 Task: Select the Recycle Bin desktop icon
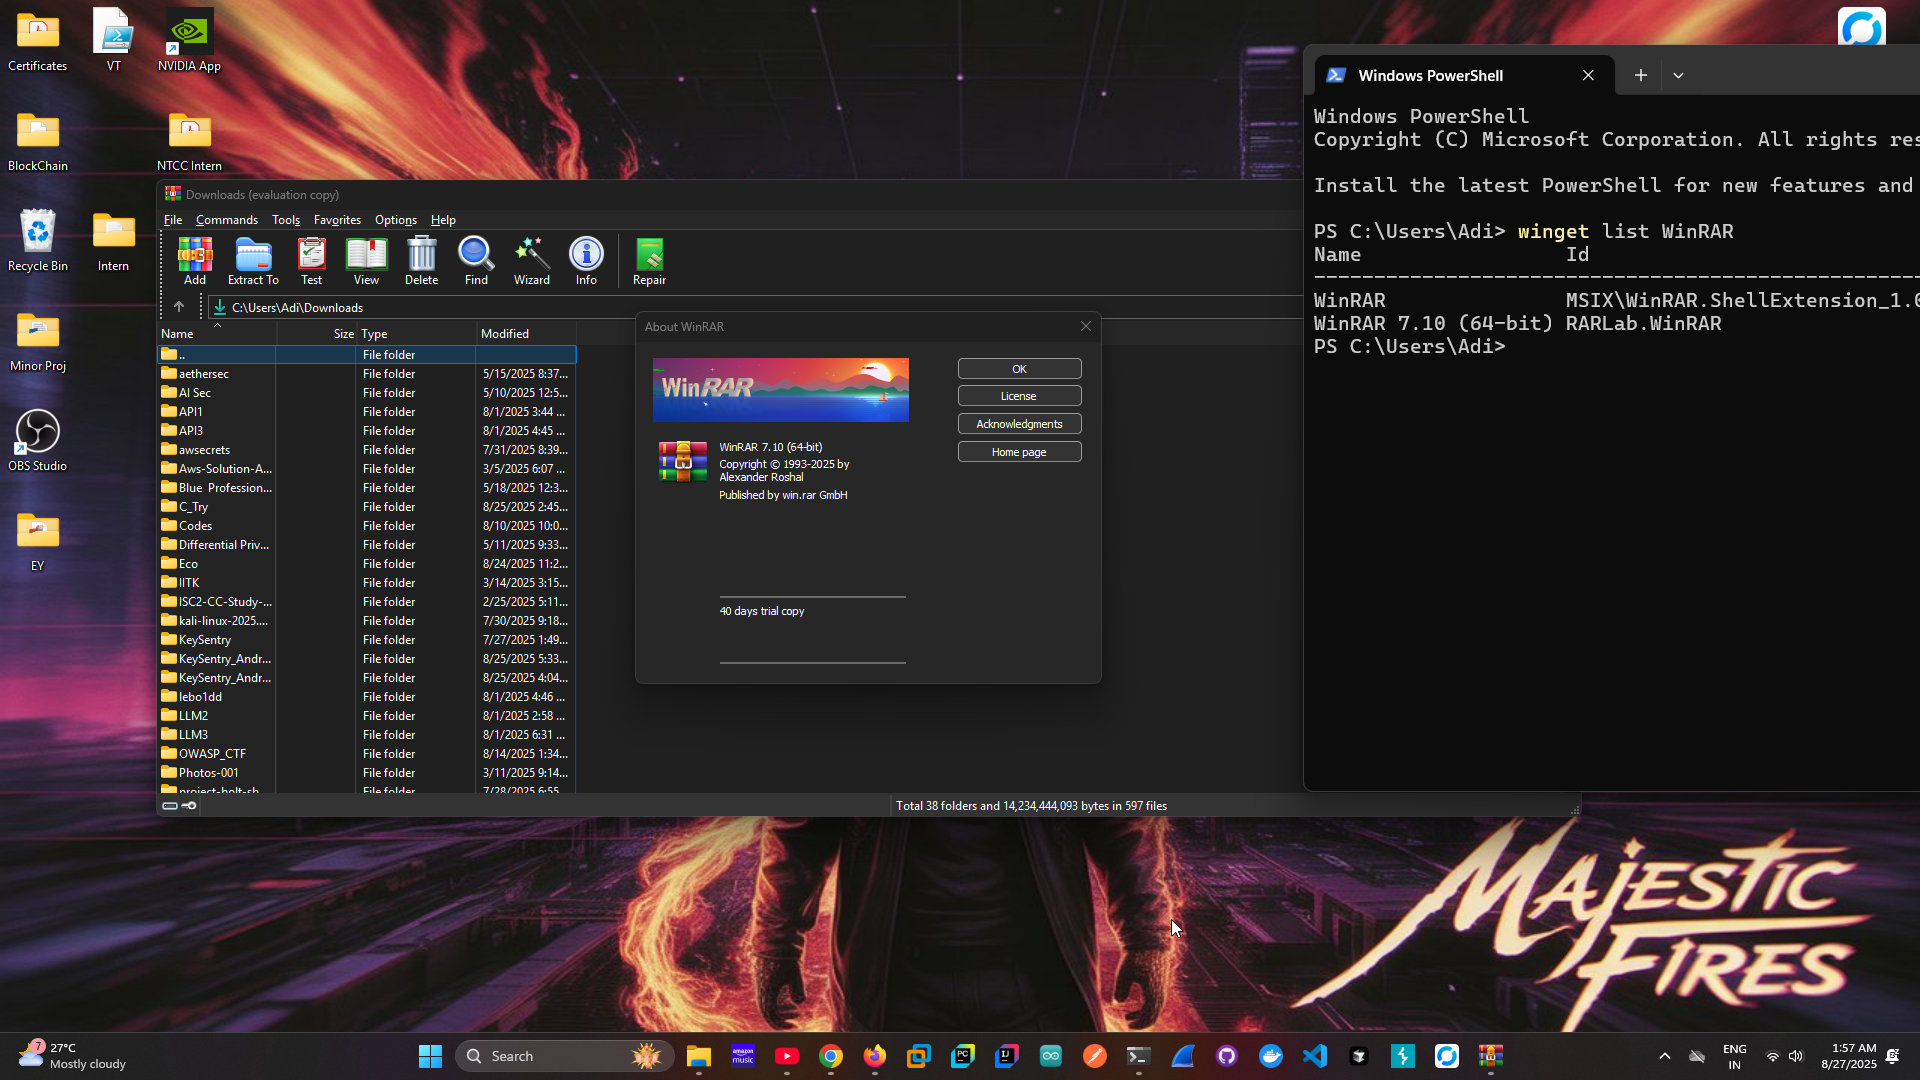pos(38,241)
